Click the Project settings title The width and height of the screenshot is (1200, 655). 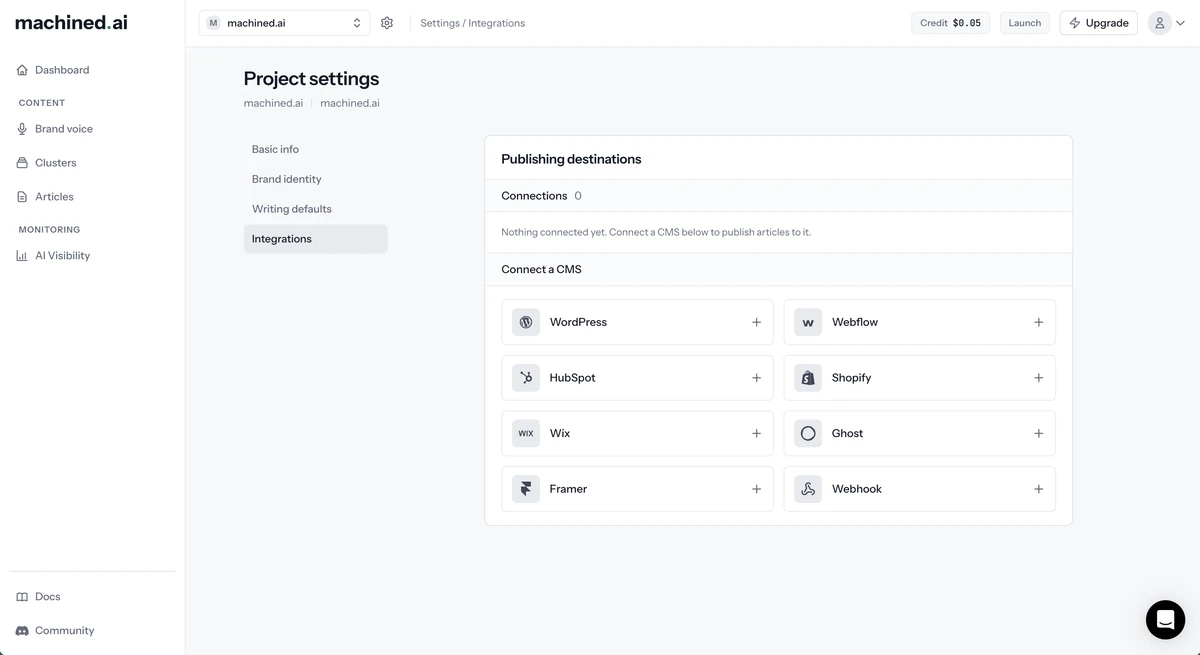click(x=311, y=79)
